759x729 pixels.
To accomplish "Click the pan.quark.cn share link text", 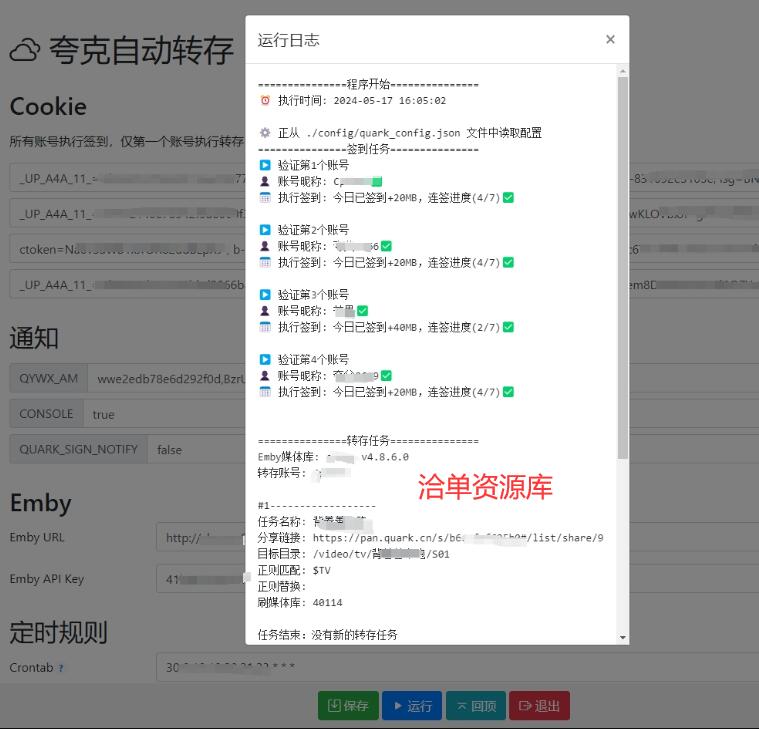I will (x=458, y=538).
